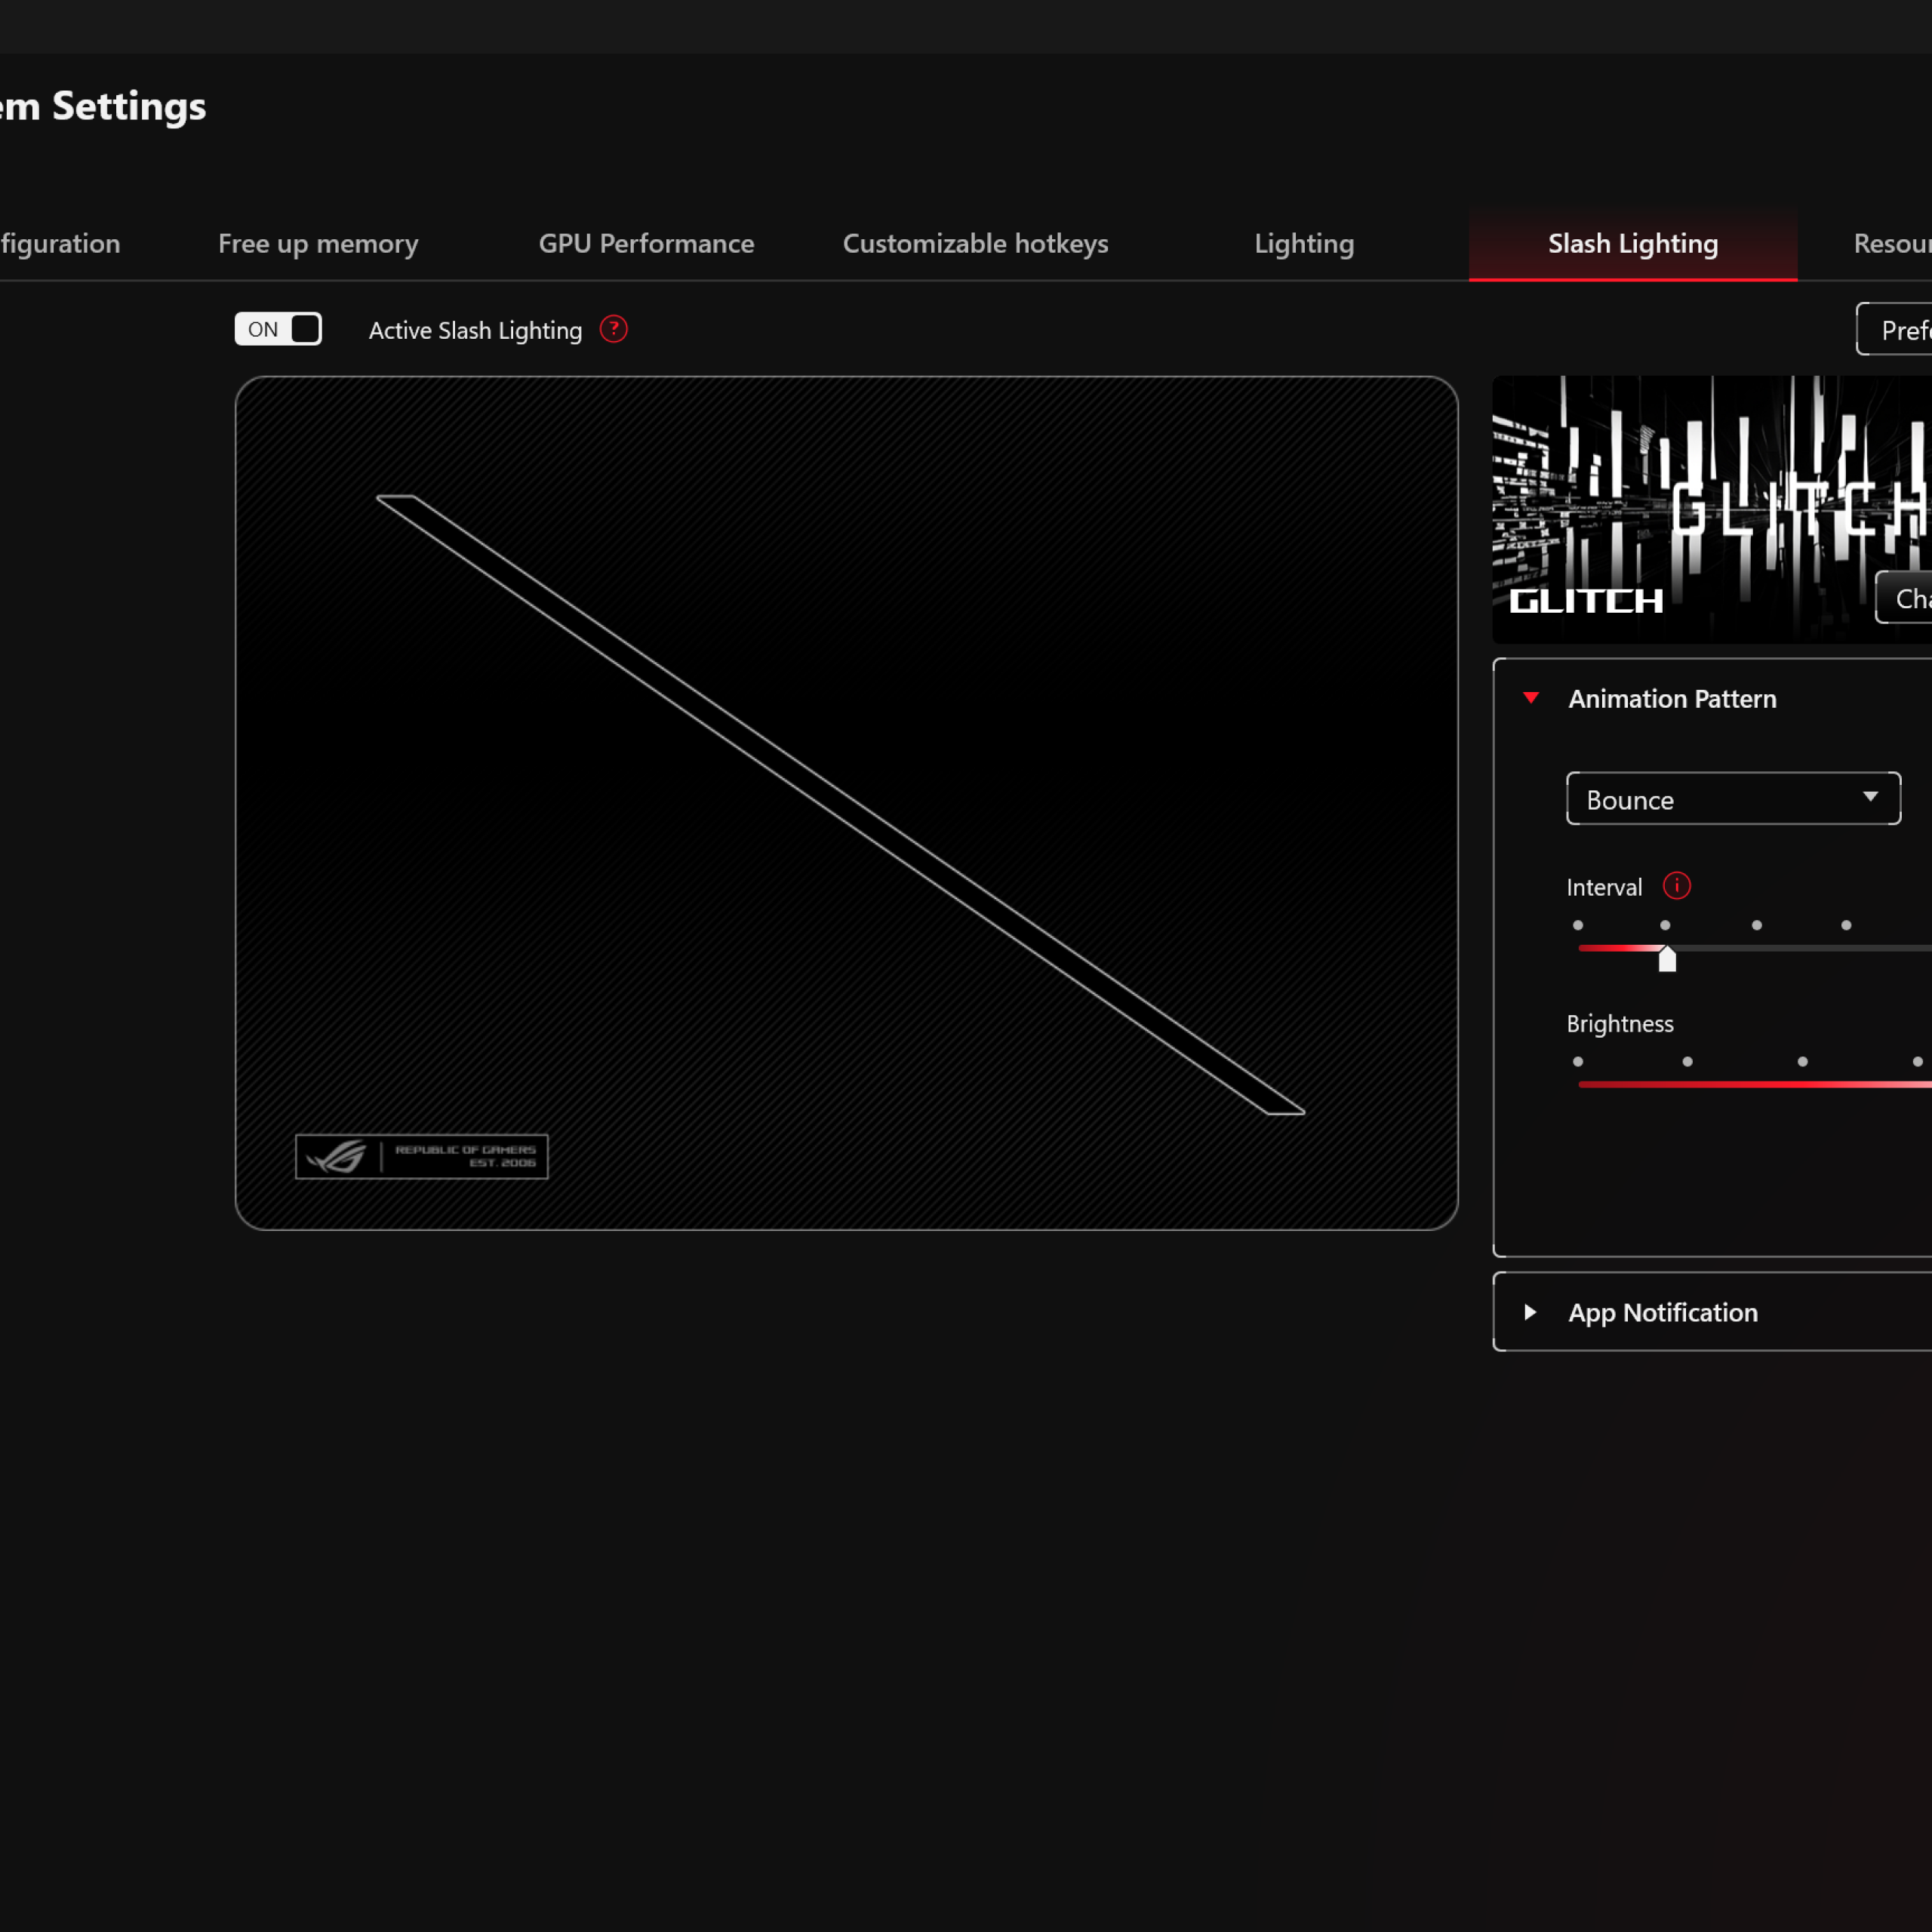Click the Preferences button at top right

[1900, 330]
